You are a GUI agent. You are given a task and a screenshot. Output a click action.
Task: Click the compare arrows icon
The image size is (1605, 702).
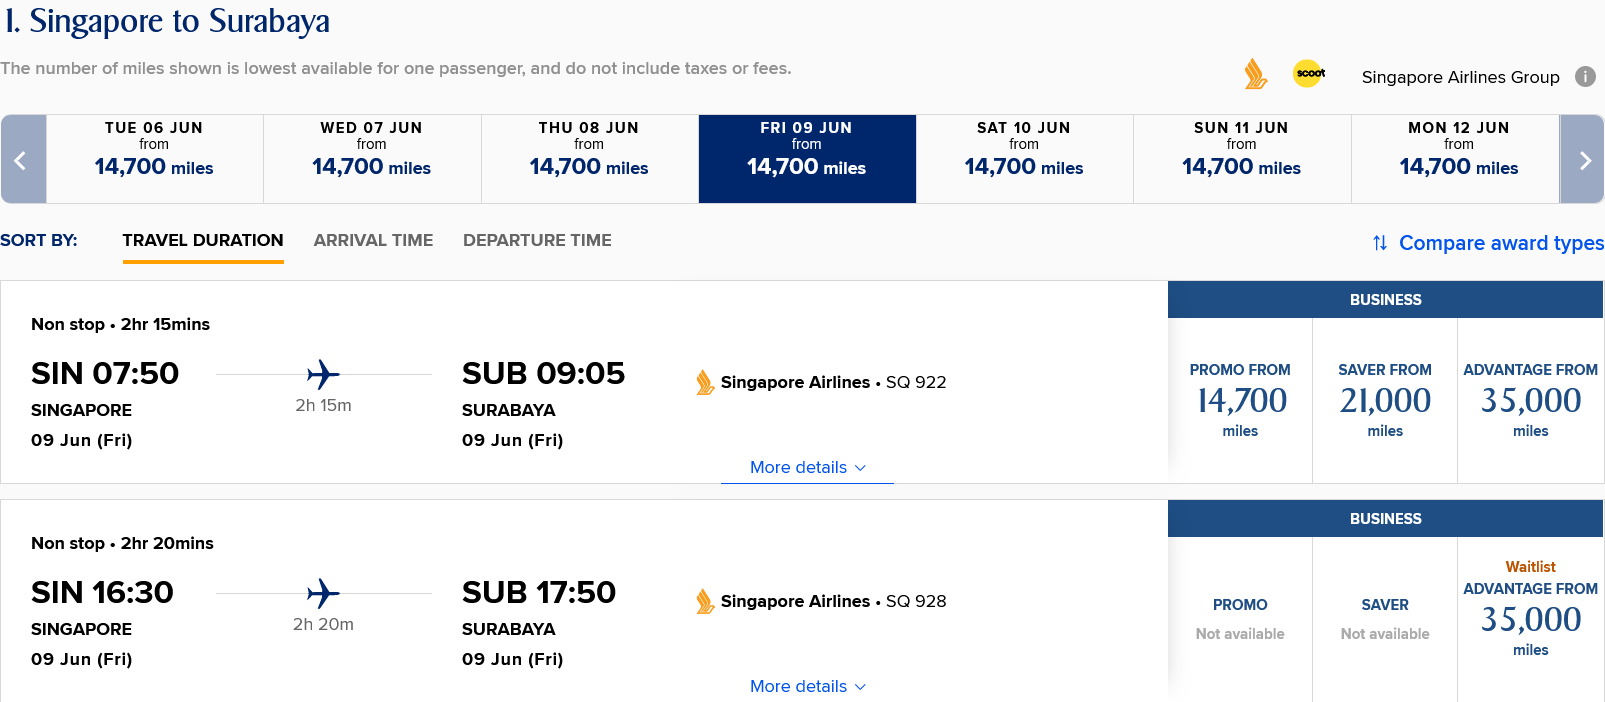1380,243
